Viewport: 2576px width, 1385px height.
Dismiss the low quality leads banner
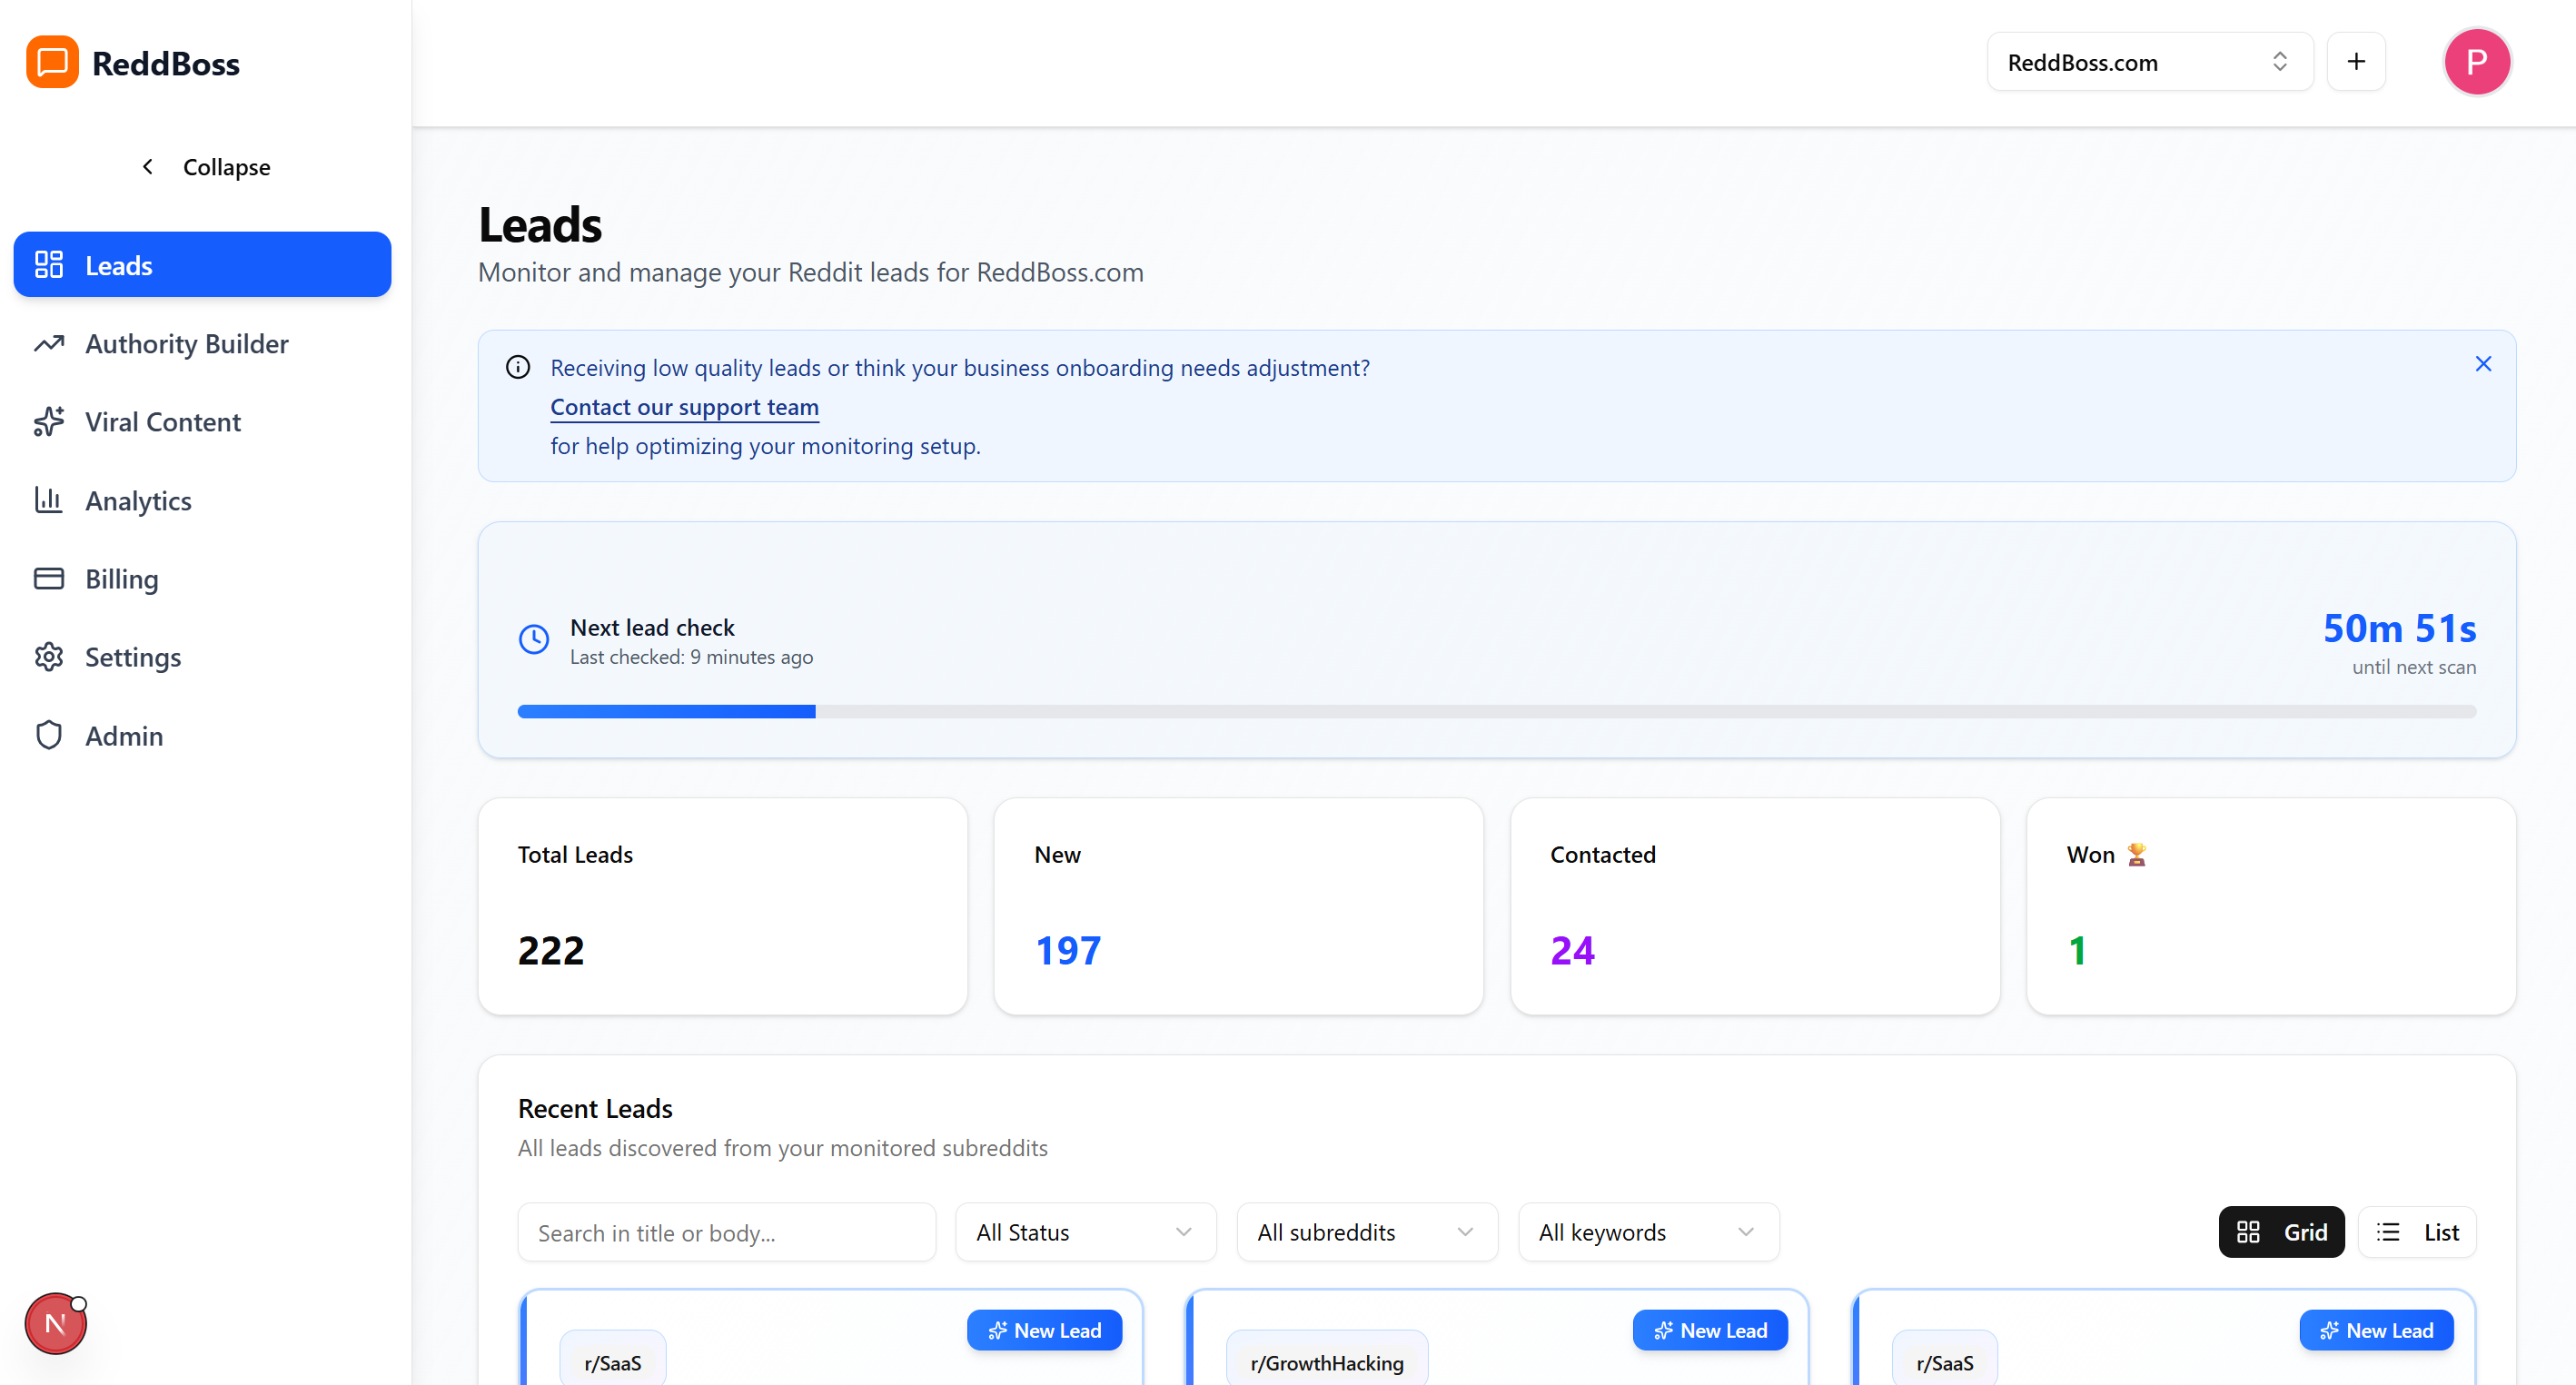pos(2484,363)
